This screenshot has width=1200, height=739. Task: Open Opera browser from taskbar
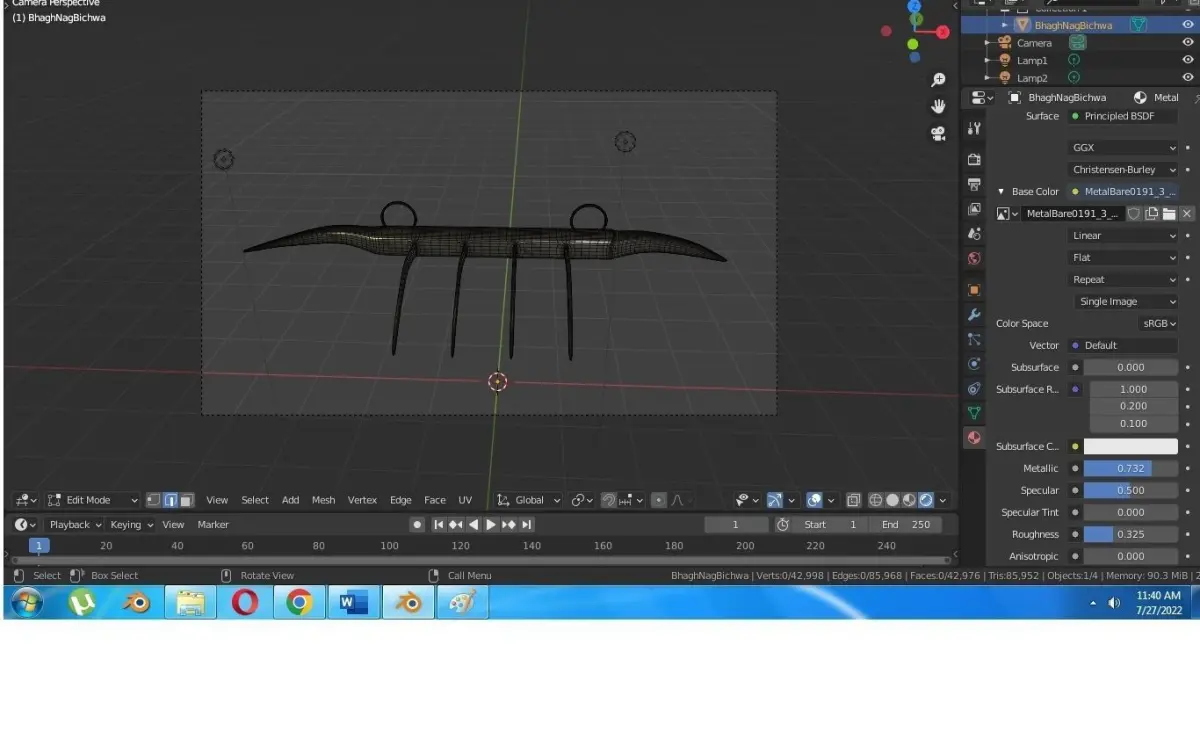click(x=245, y=603)
